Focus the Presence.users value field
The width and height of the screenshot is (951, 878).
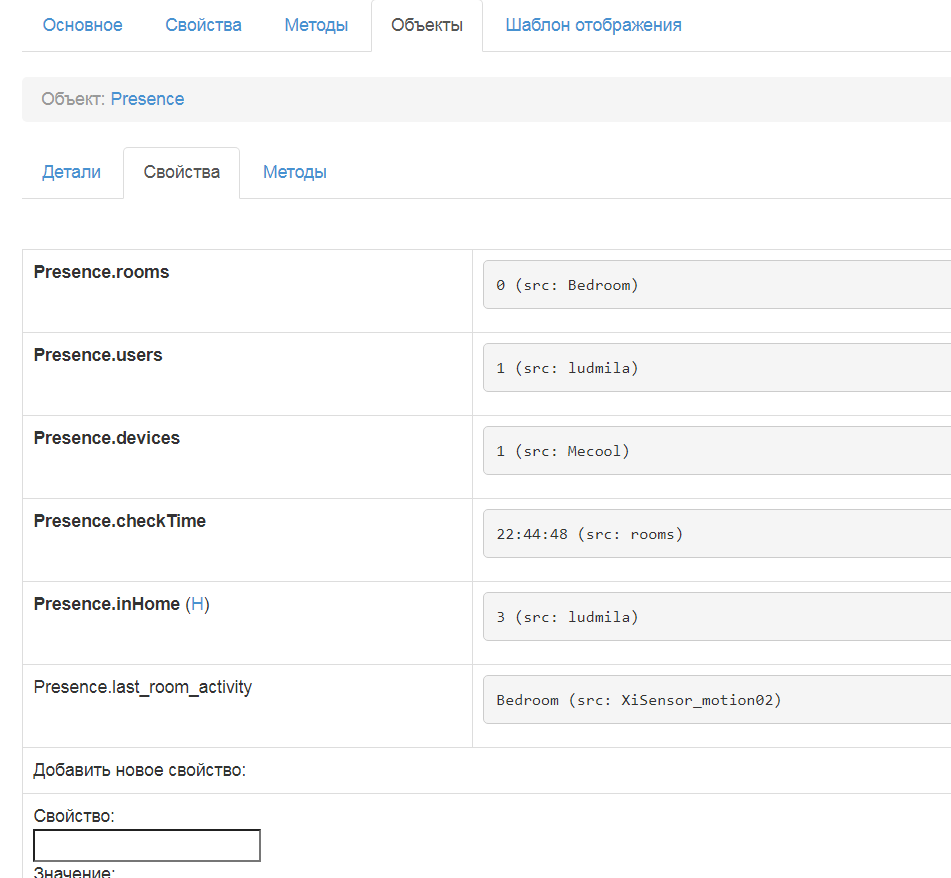click(x=715, y=368)
